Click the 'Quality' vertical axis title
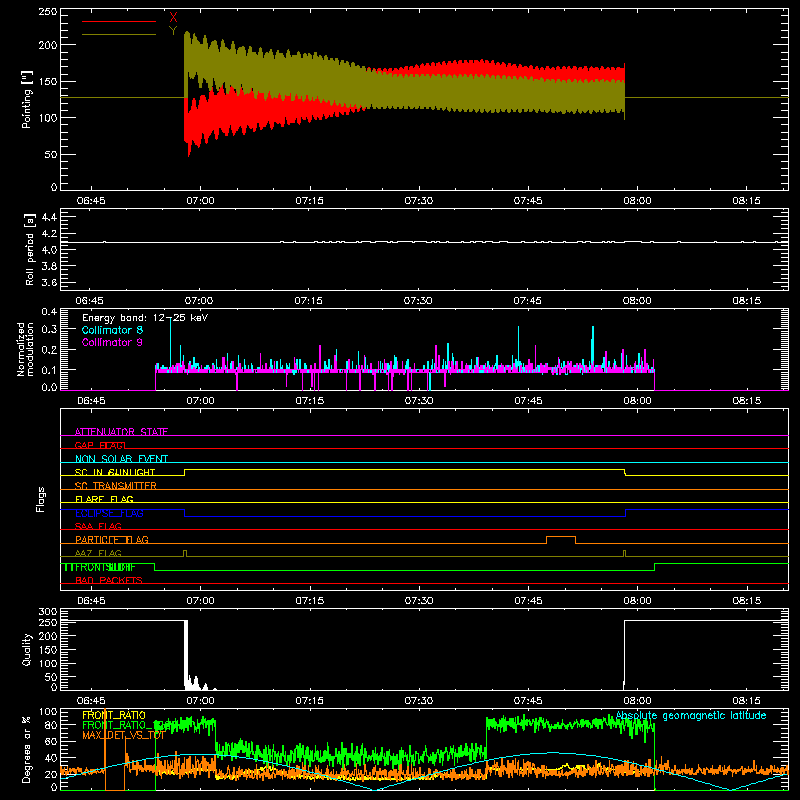This screenshot has width=800, height=800. click(x=27, y=649)
